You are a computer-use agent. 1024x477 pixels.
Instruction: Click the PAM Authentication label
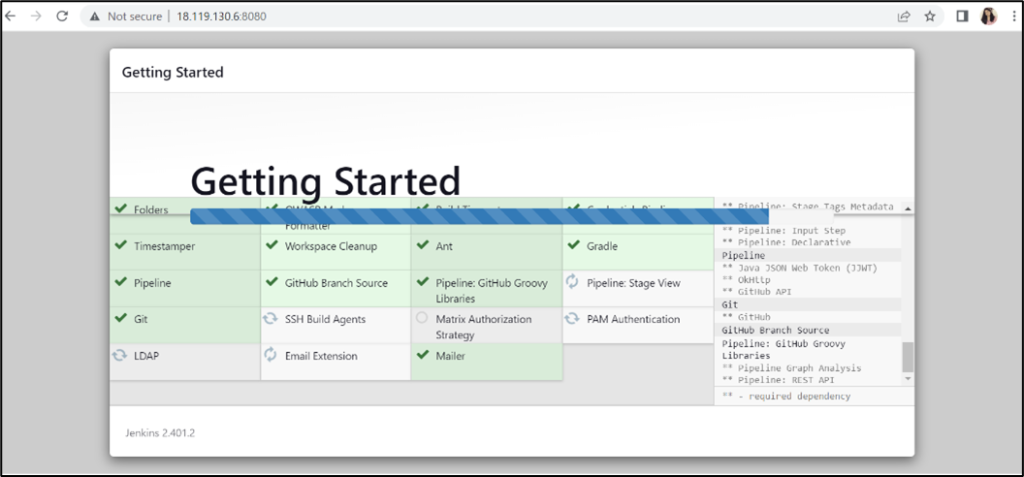tap(633, 320)
